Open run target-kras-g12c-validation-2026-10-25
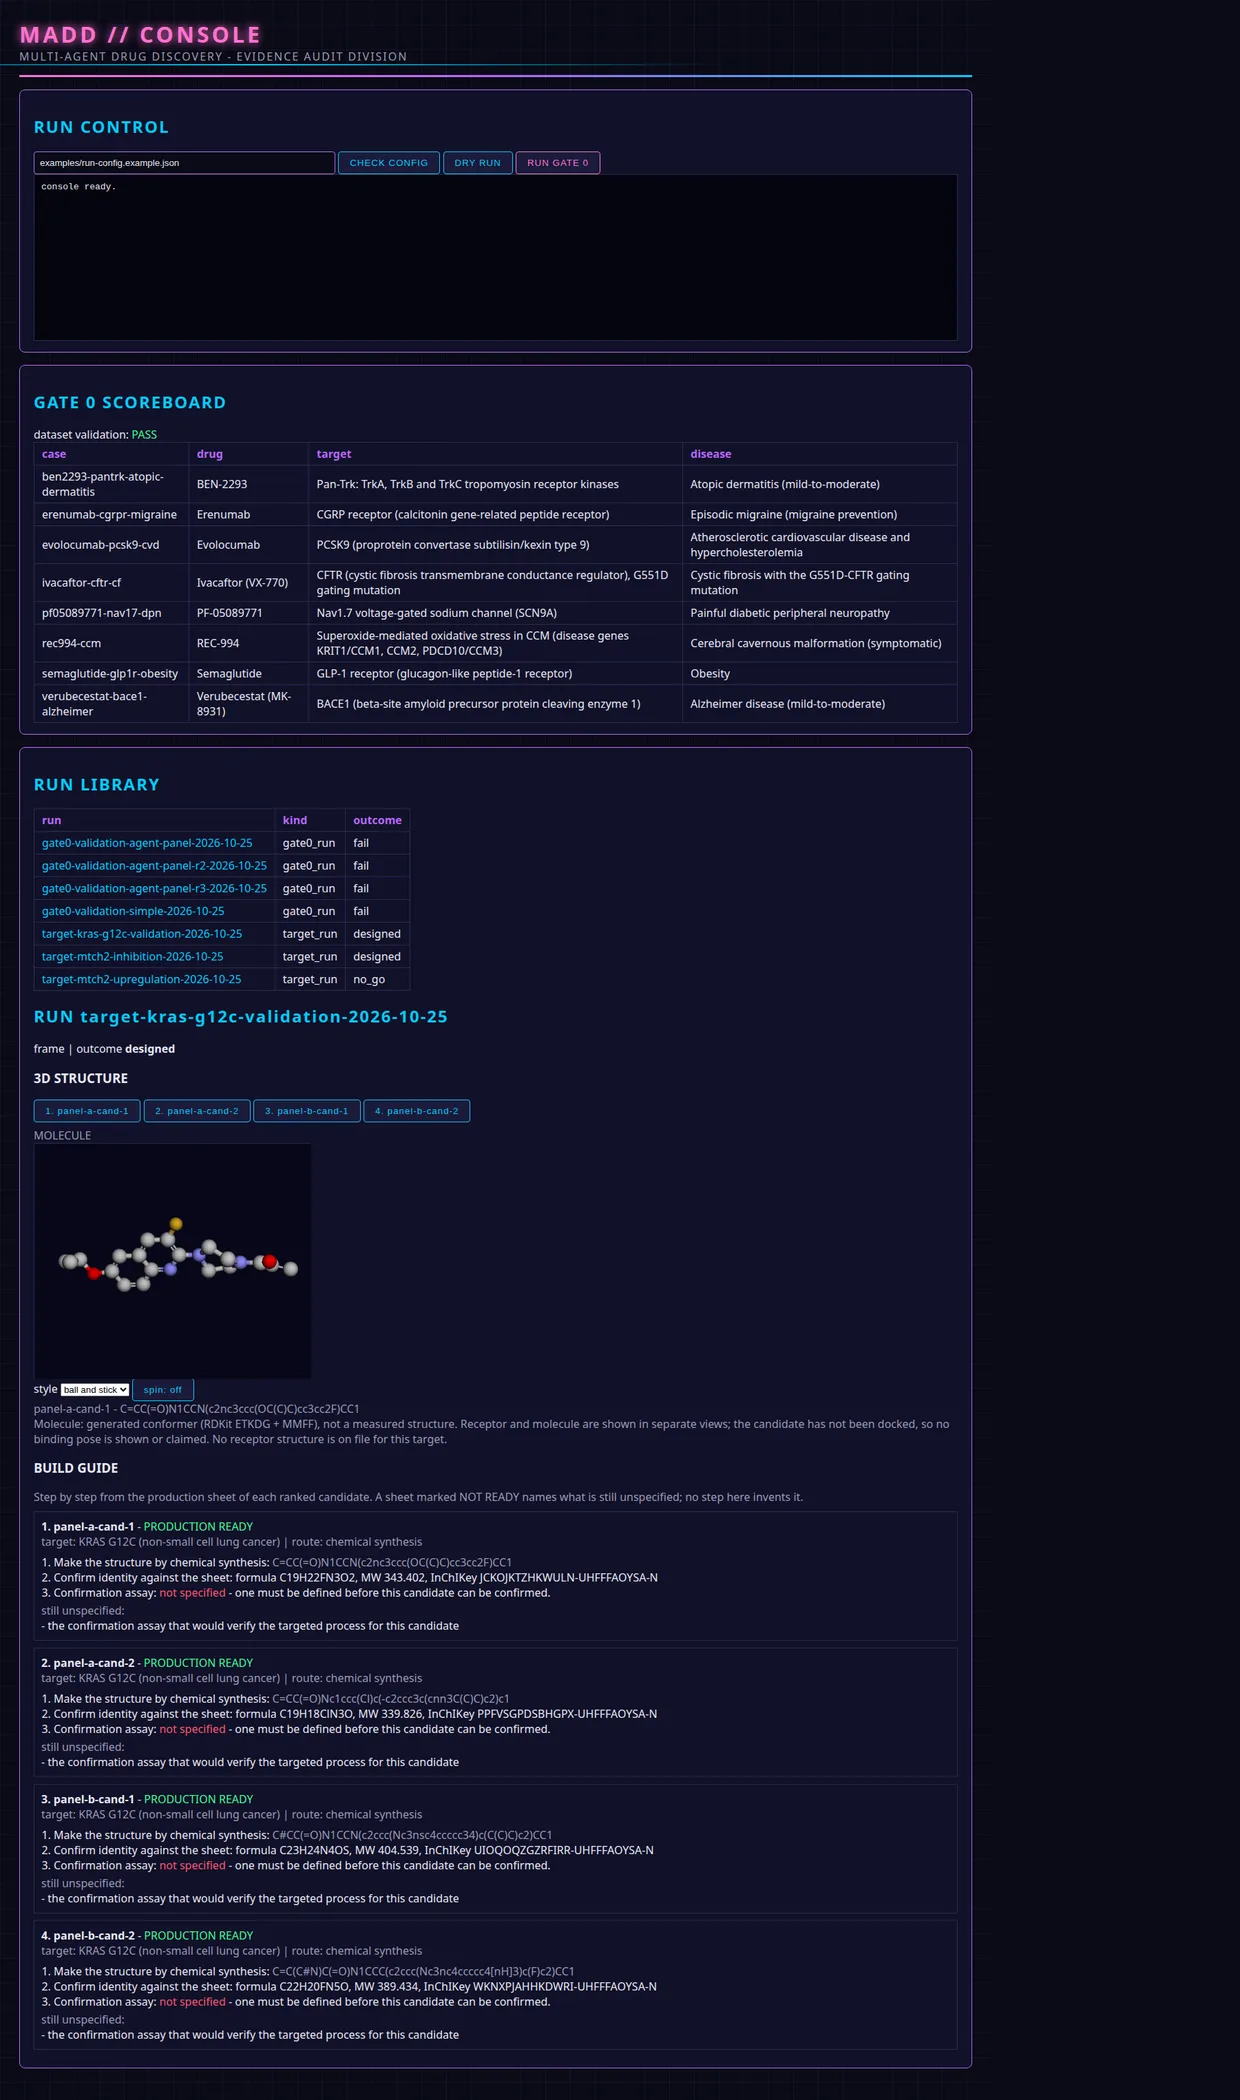Screen dimensions: 1240x2100 (x=142, y=934)
